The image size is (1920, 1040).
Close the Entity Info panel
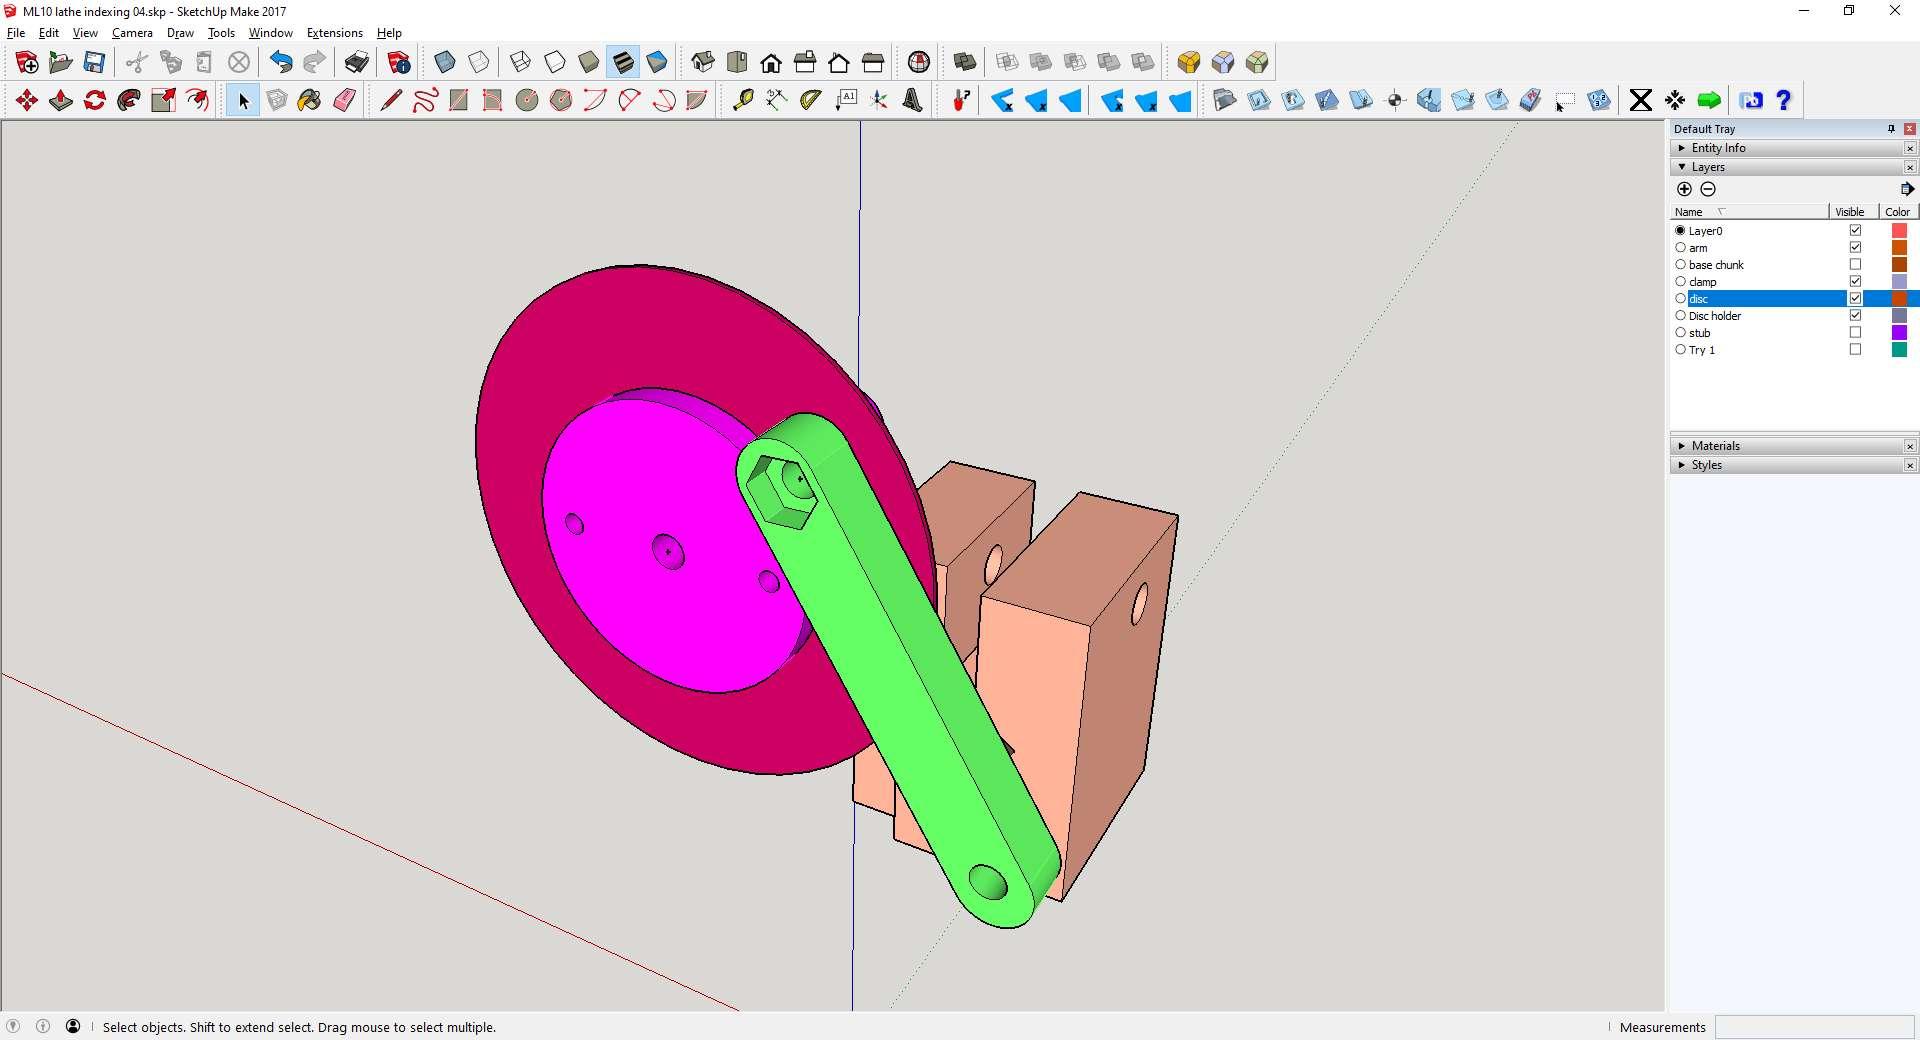click(x=1910, y=148)
